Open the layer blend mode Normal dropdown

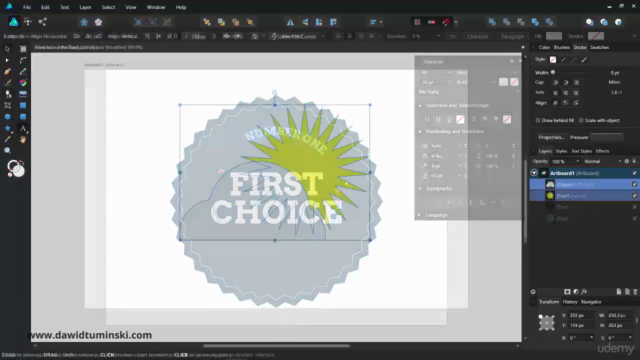tap(602, 161)
